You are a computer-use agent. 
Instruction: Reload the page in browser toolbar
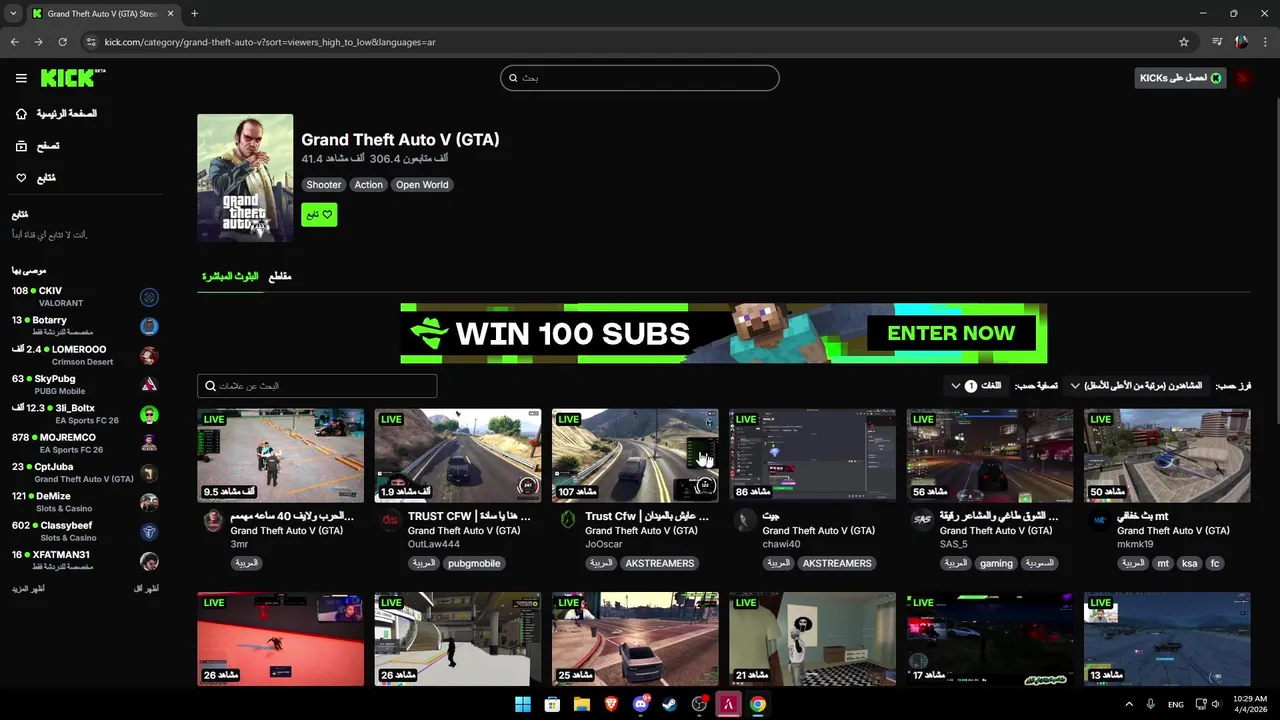[62, 42]
